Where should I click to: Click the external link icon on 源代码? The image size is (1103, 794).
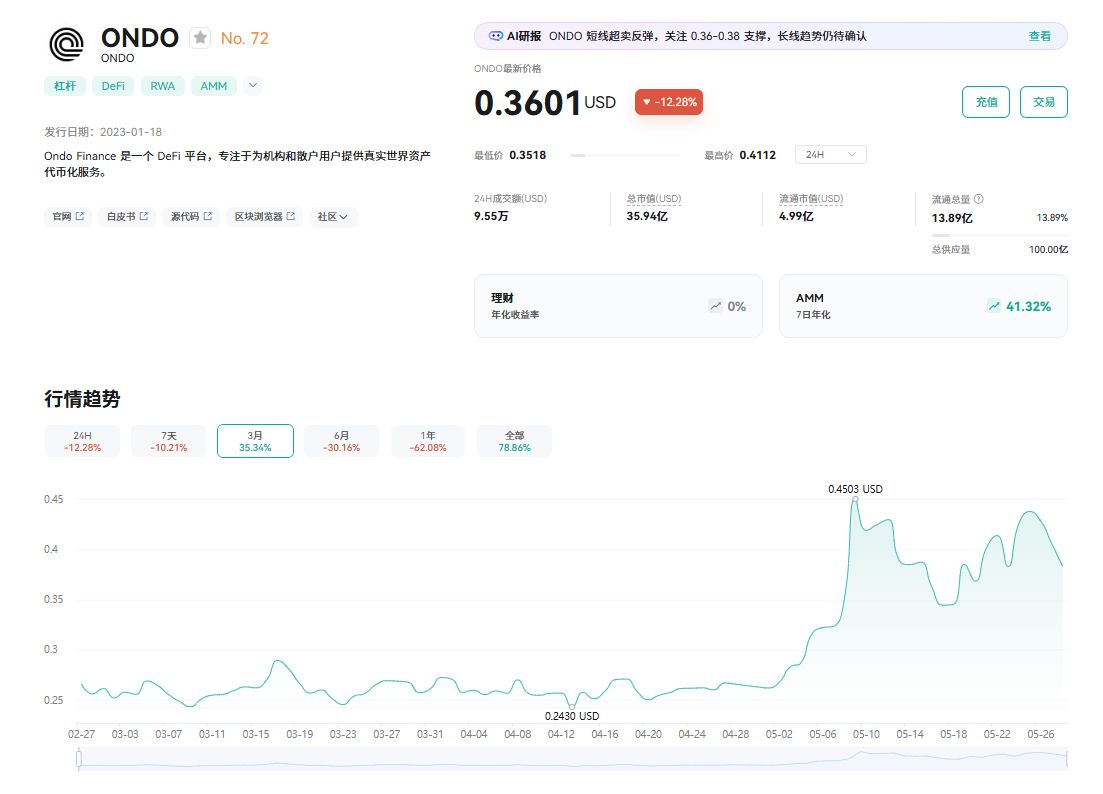coord(208,216)
